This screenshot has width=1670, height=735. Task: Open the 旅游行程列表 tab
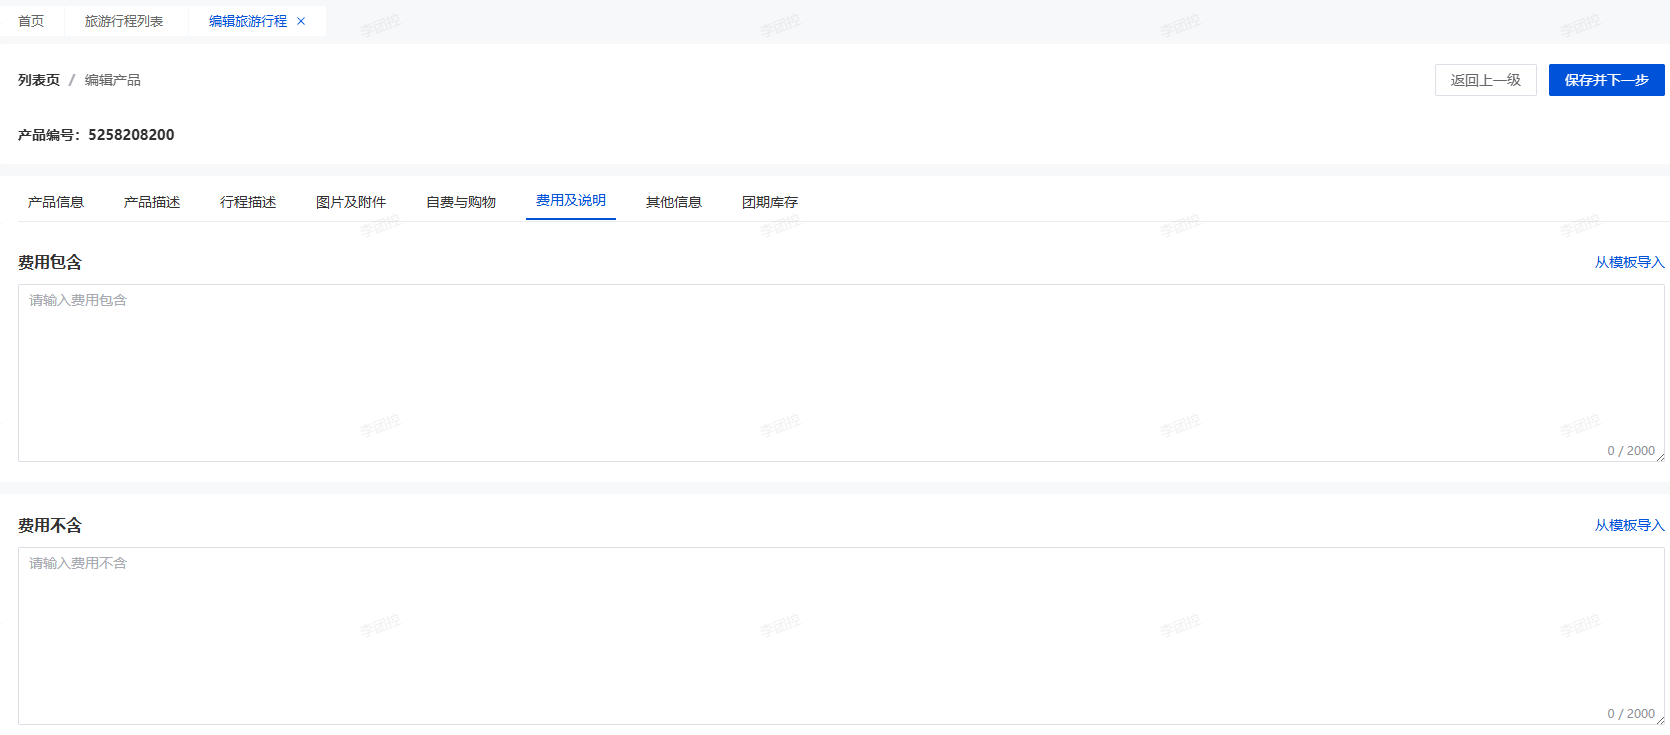click(124, 21)
